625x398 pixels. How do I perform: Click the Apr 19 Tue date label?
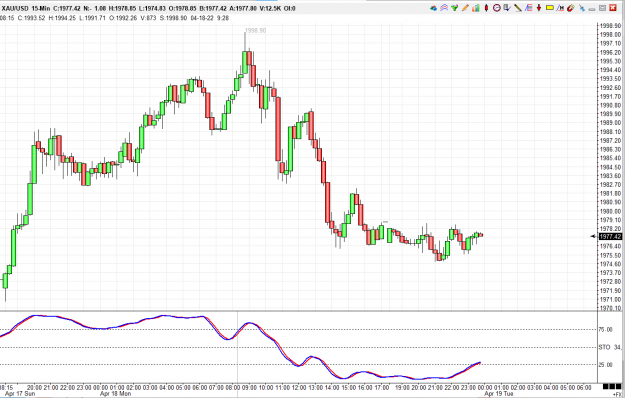(x=499, y=394)
